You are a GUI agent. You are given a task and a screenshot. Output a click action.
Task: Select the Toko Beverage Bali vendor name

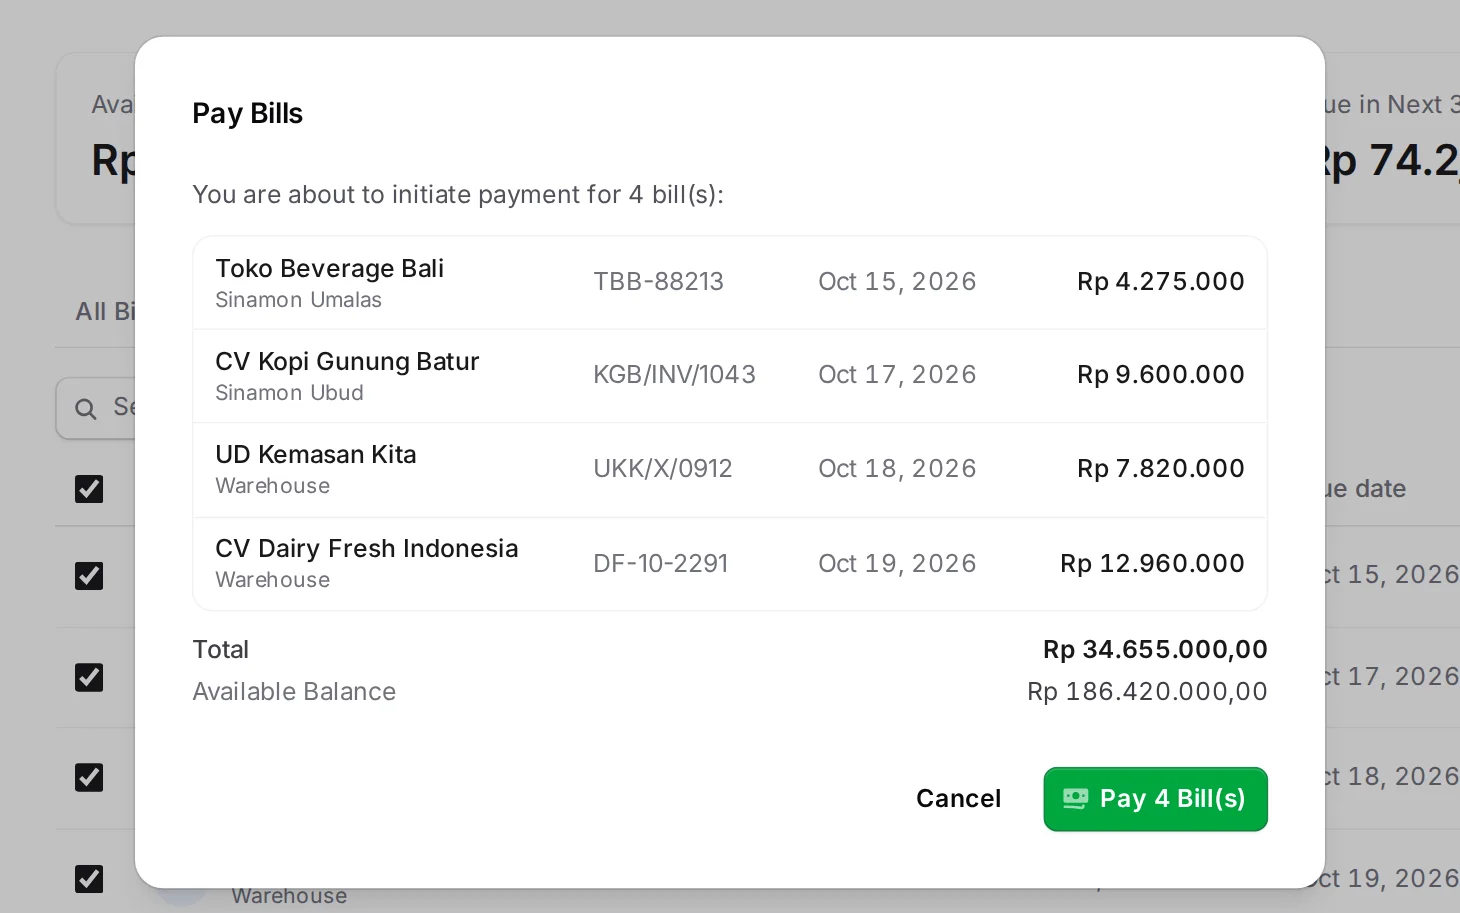pos(329,268)
